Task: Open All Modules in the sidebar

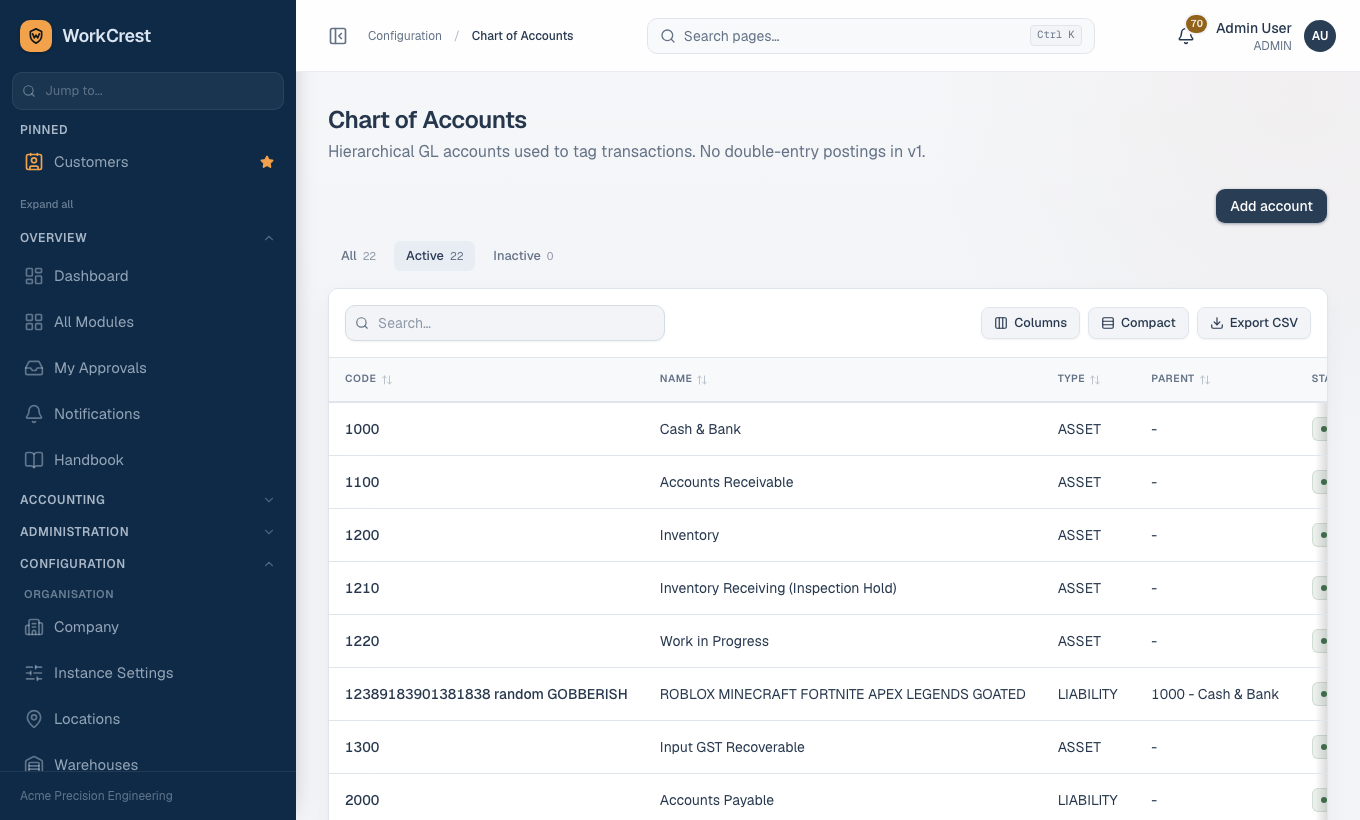Action: click(x=148, y=322)
